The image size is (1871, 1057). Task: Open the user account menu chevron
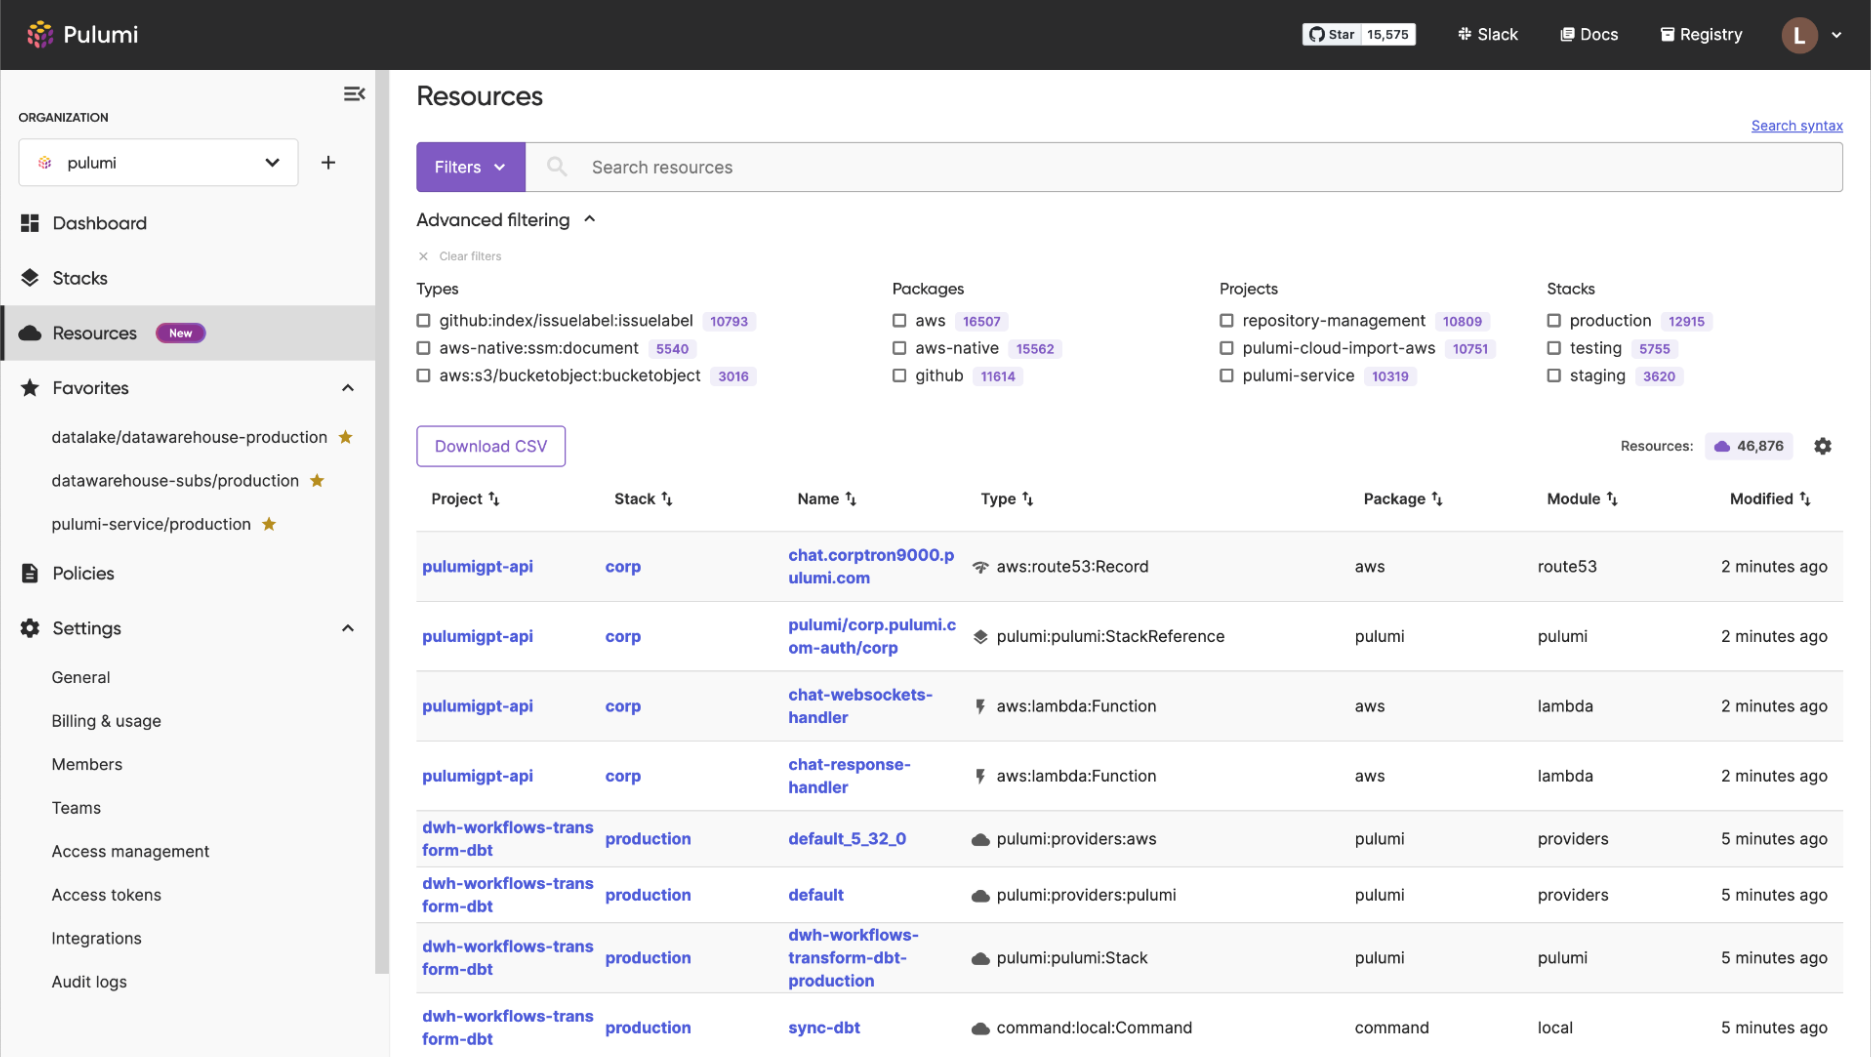point(1837,35)
